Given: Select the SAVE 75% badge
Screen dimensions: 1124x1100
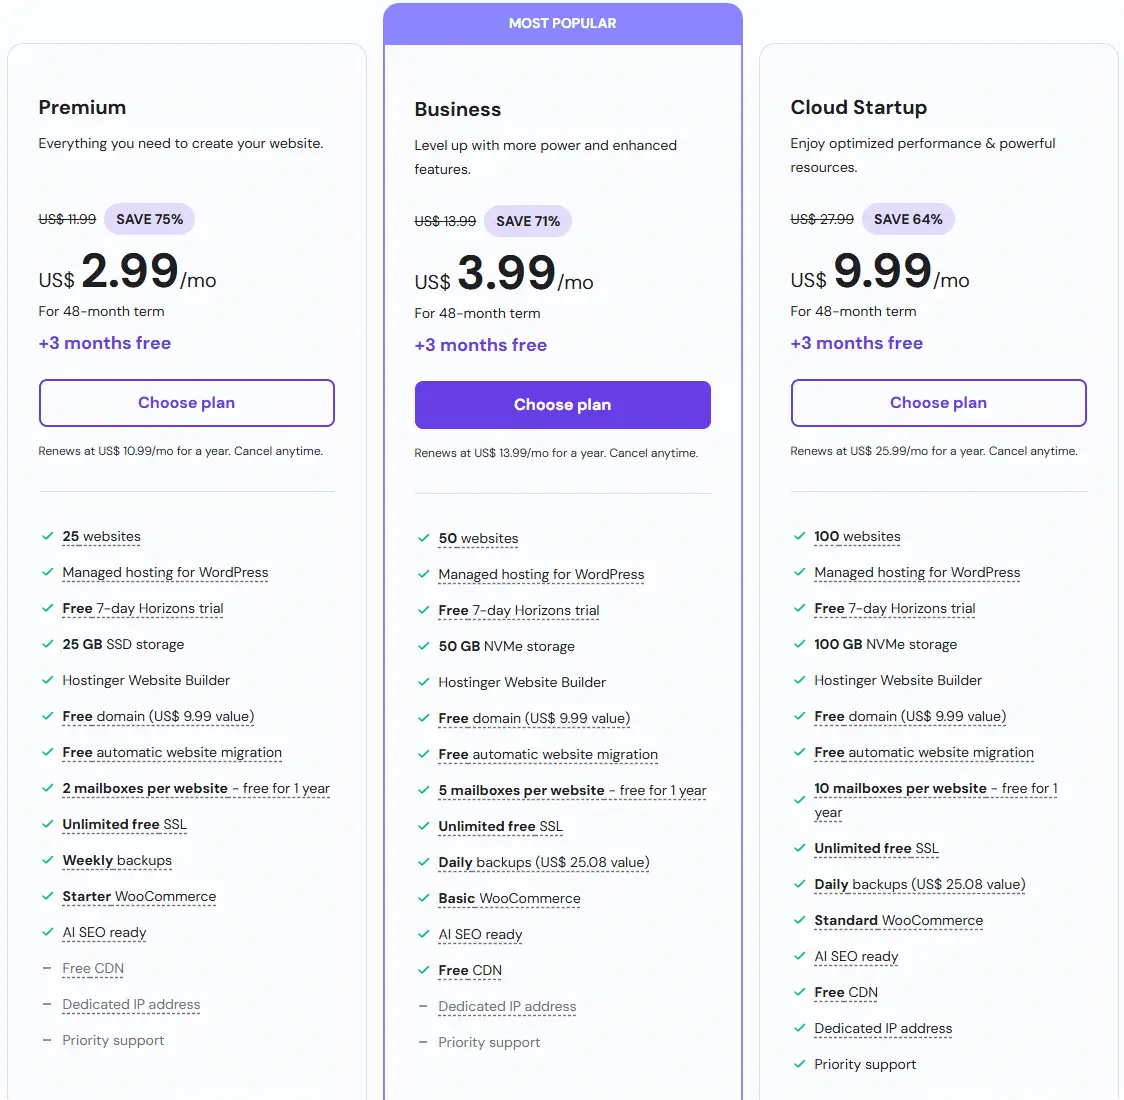Looking at the screenshot, I should (150, 219).
